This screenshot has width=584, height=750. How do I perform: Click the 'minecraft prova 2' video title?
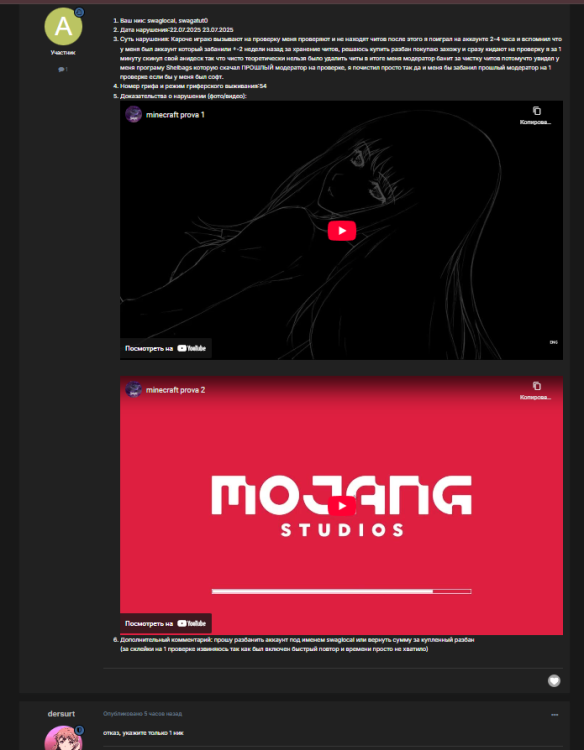[x=176, y=390]
